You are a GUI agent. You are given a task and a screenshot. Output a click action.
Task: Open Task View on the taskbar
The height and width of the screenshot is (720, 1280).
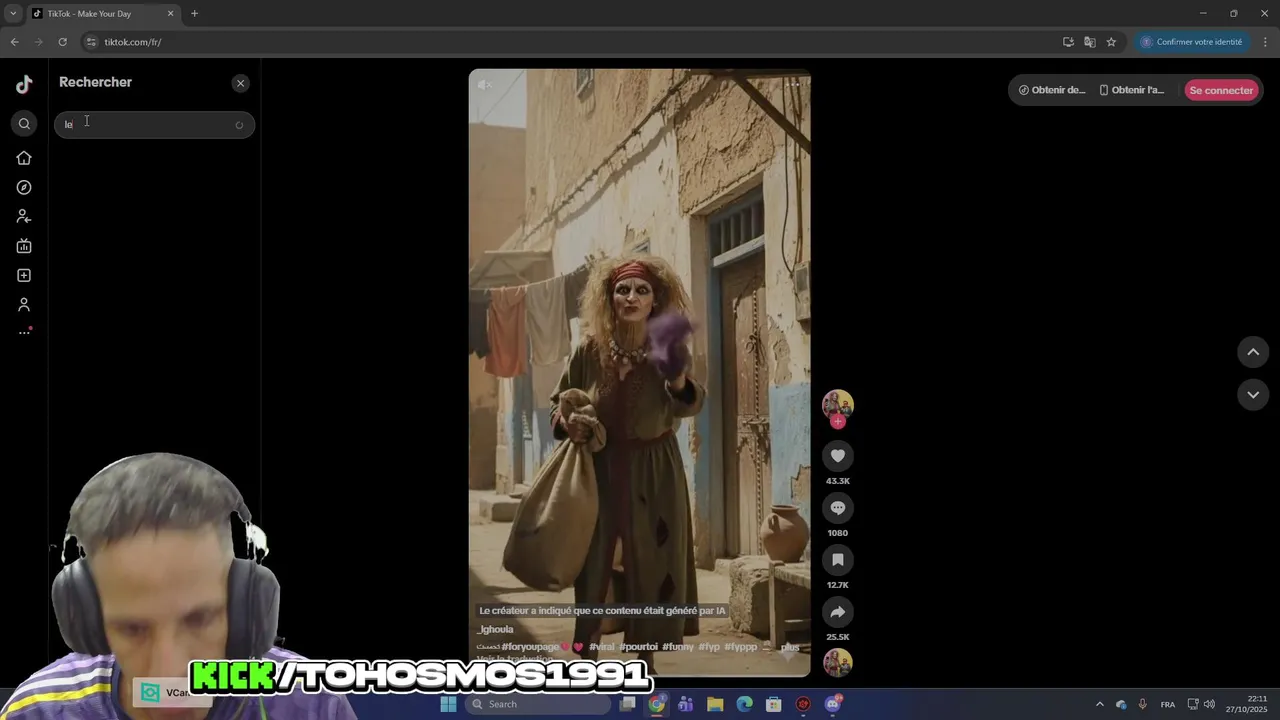pos(628,704)
